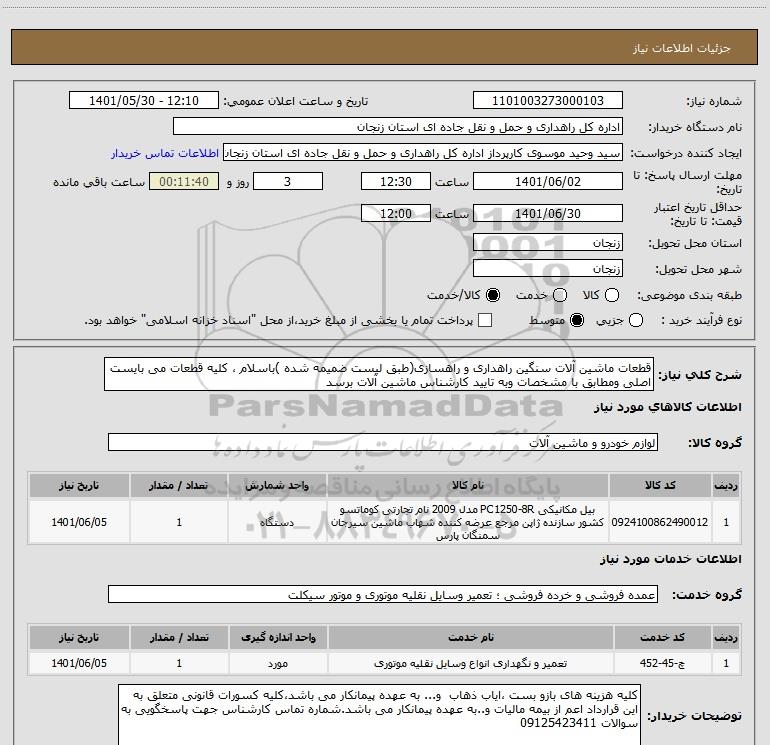Click the buyer organization name field
The width and height of the screenshot is (770, 745).
(398, 127)
